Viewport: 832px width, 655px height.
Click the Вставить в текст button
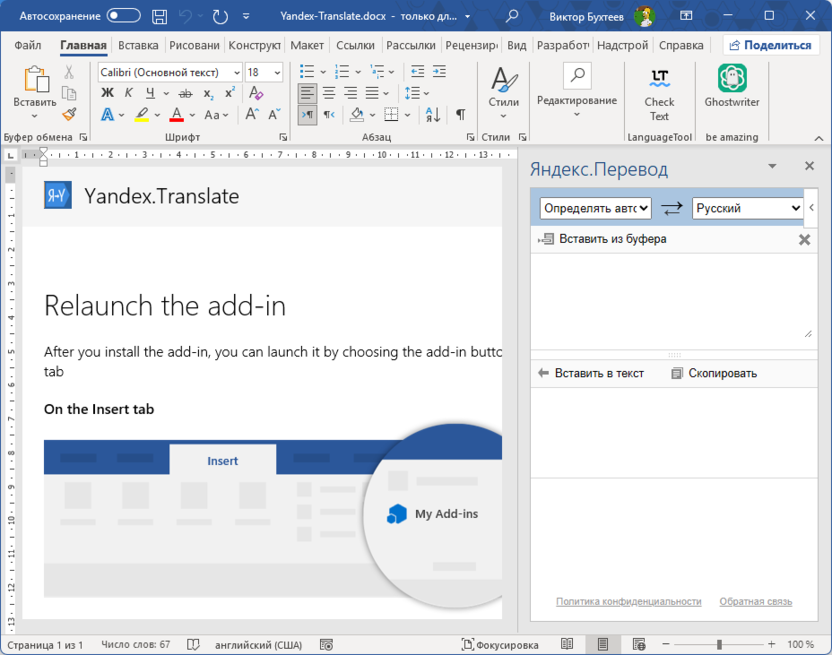tap(591, 373)
